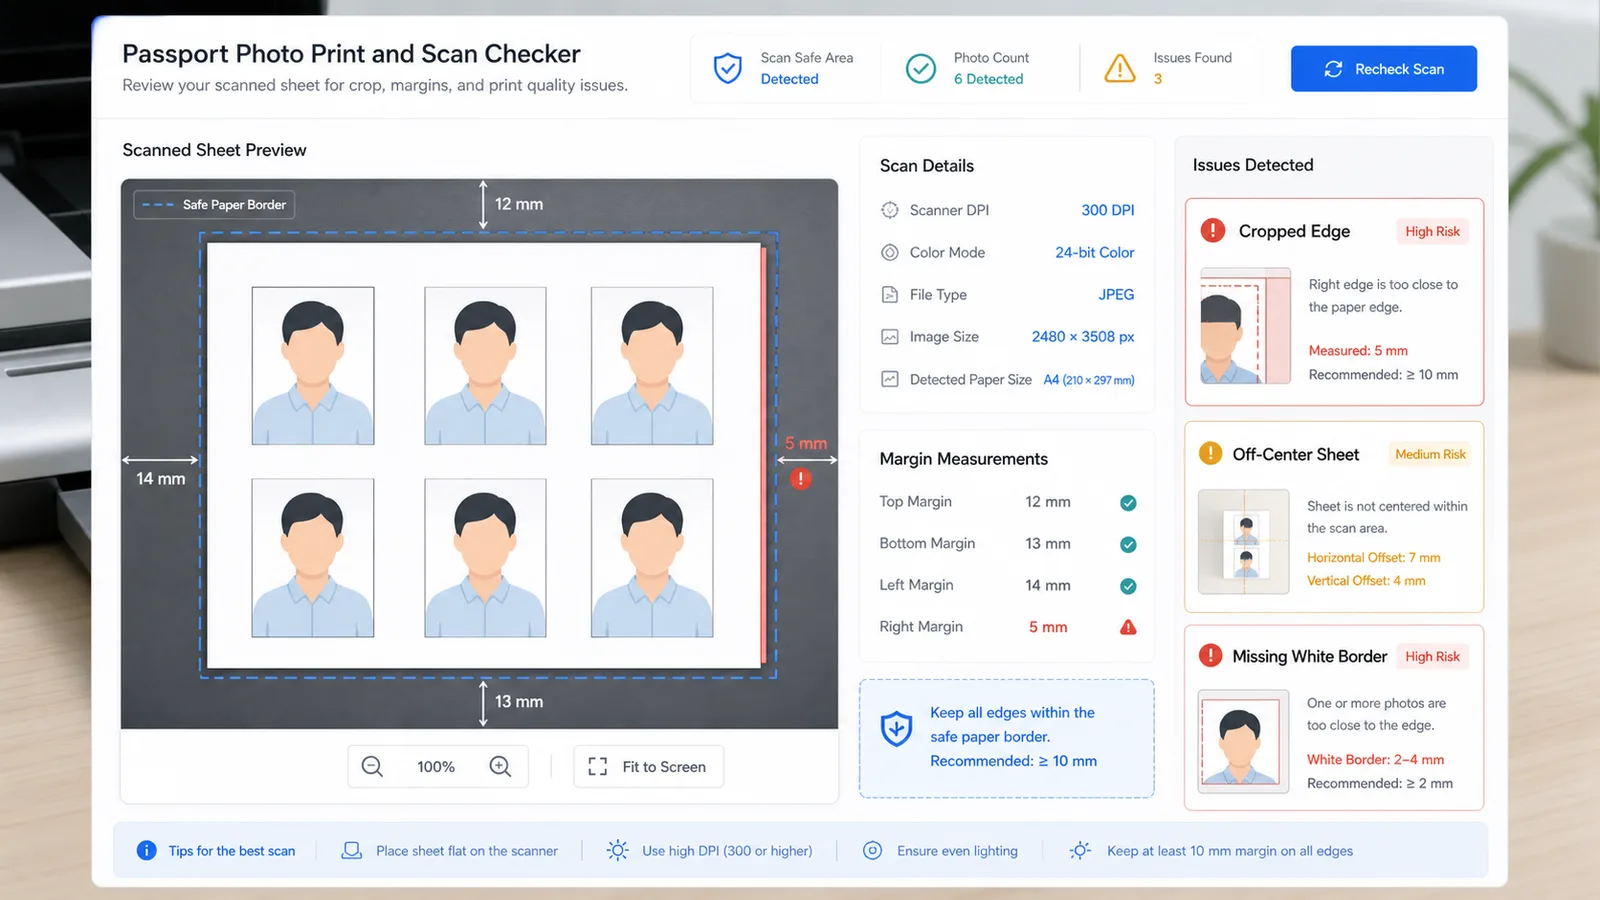The height and width of the screenshot is (900, 1600).
Task: Click the Recheck Scan button
Action: [x=1383, y=69]
